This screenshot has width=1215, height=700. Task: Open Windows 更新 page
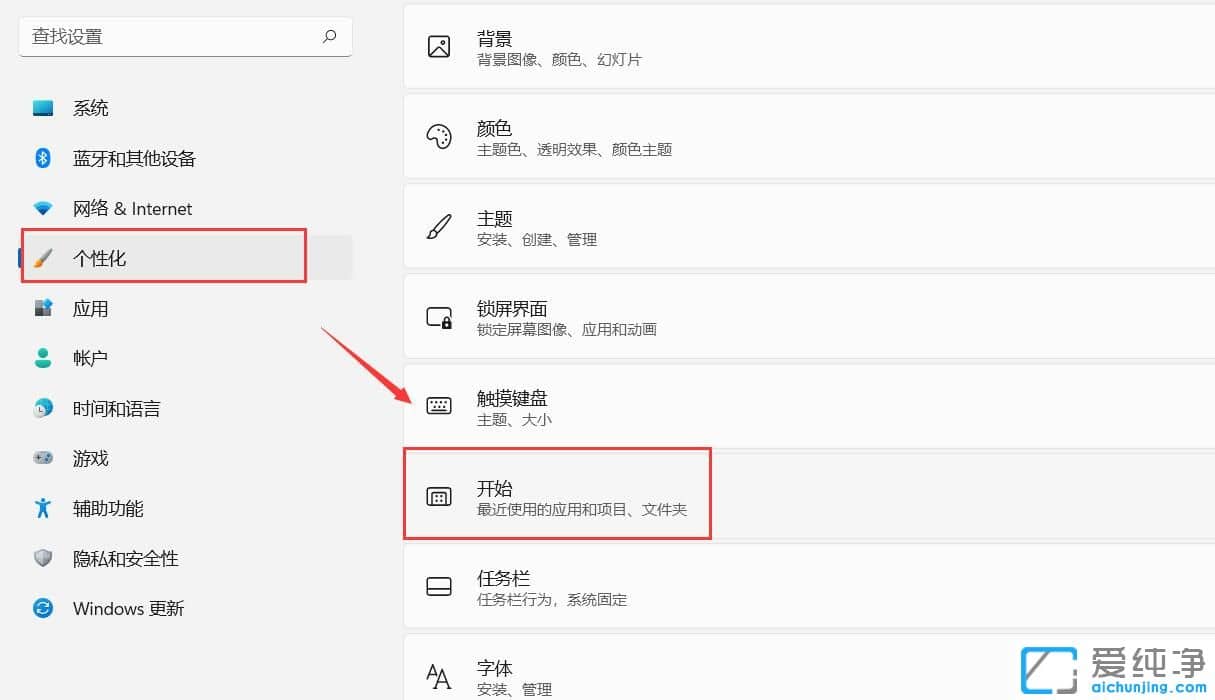[x=186, y=608]
